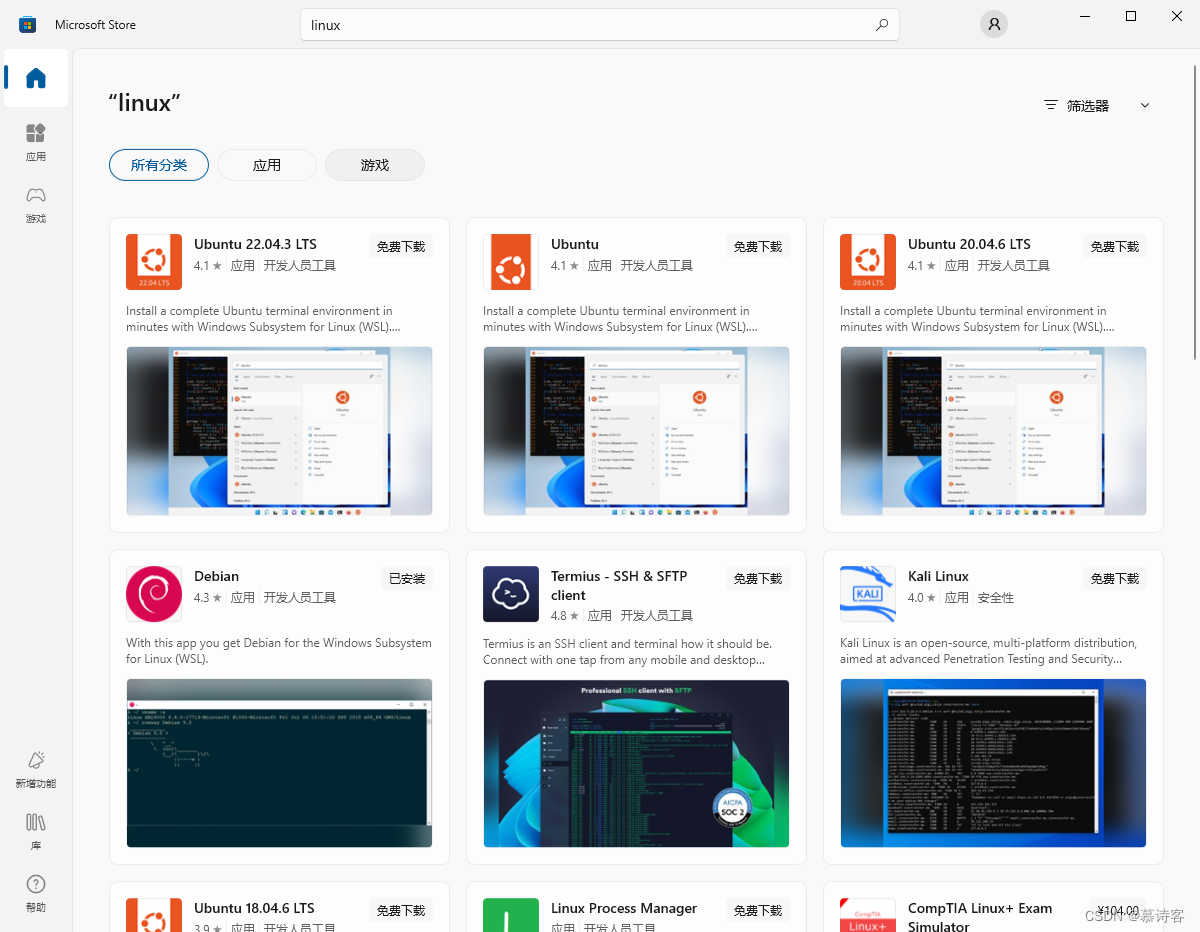The height and width of the screenshot is (932, 1200).
Task: Open the Ubuntu 20.04.6 LTS screenshot thumbnail
Action: coord(993,431)
